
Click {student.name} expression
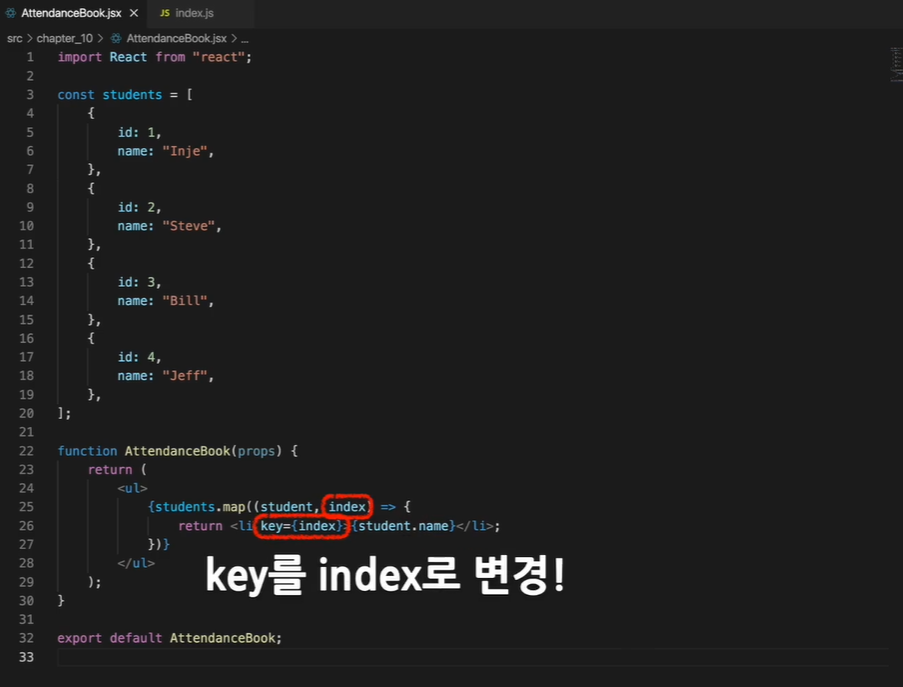(x=404, y=526)
